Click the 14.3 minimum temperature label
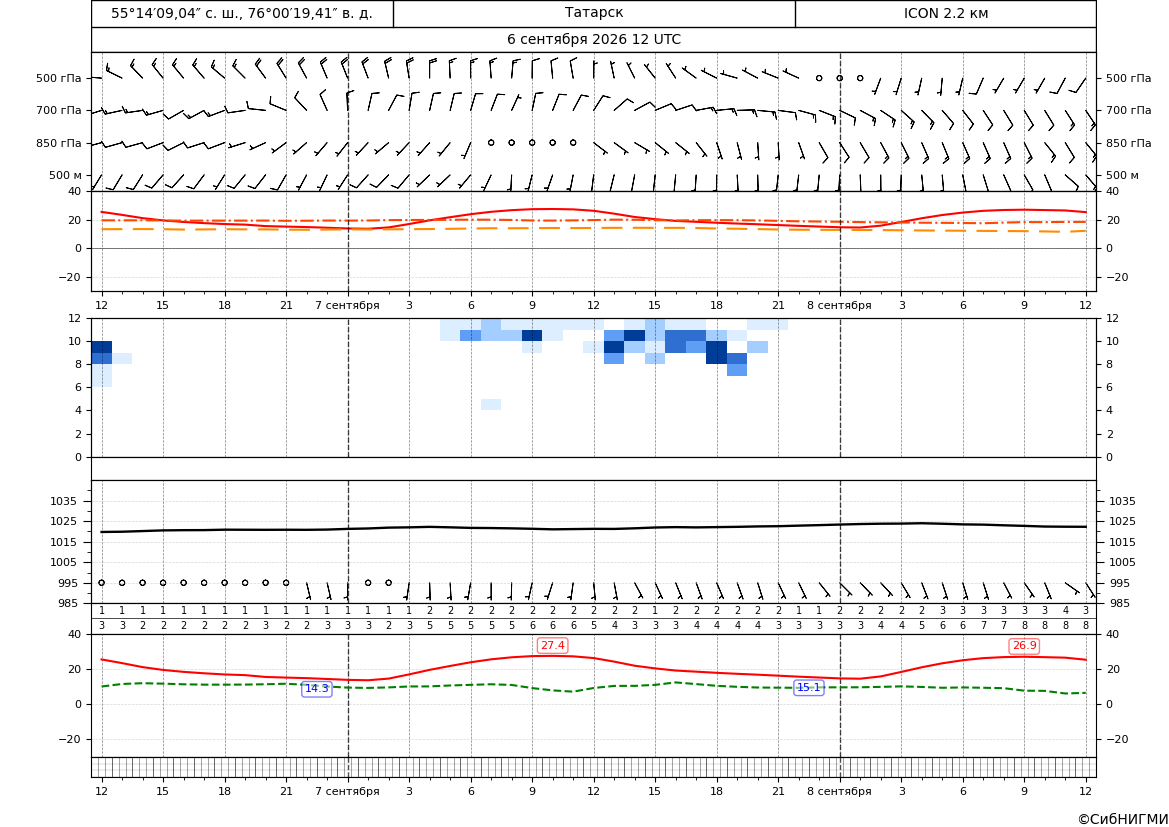 click(316, 688)
